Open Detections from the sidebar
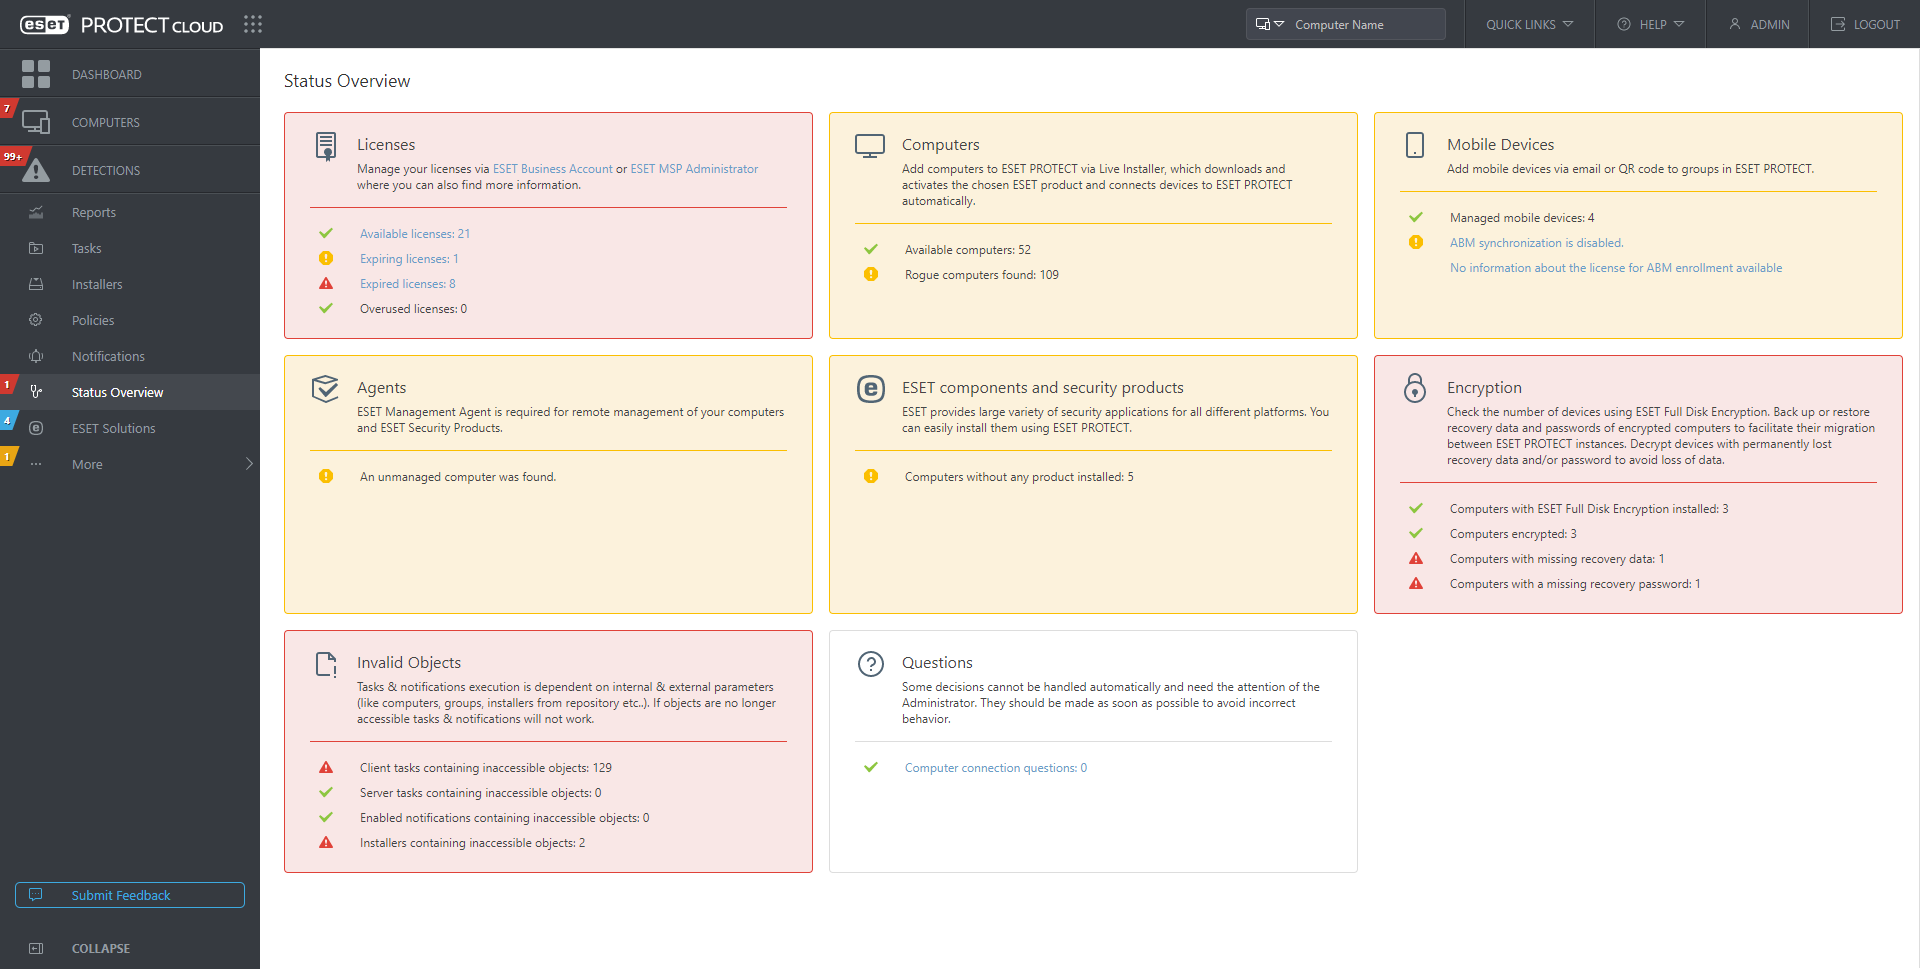This screenshot has height=969, width=1920. 106,170
